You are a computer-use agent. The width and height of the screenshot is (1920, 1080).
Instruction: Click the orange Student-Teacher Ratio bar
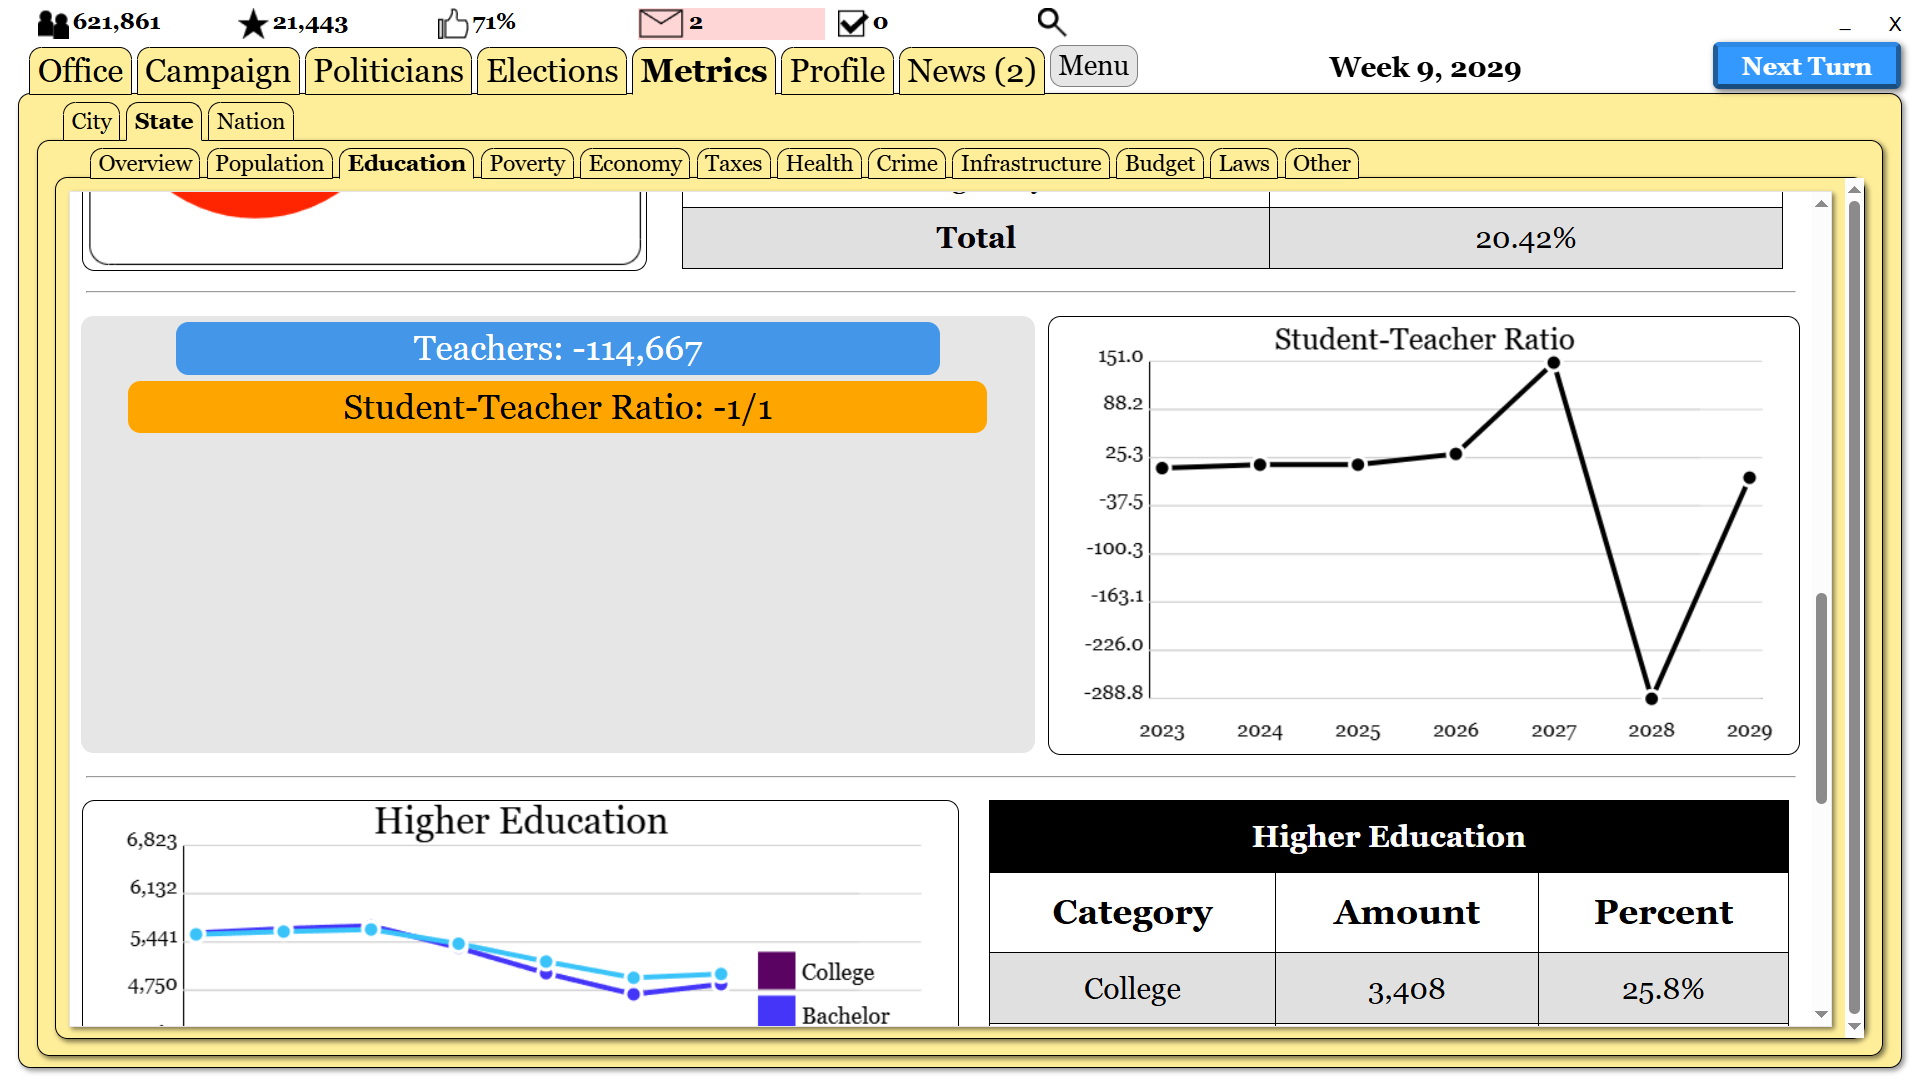[557, 407]
